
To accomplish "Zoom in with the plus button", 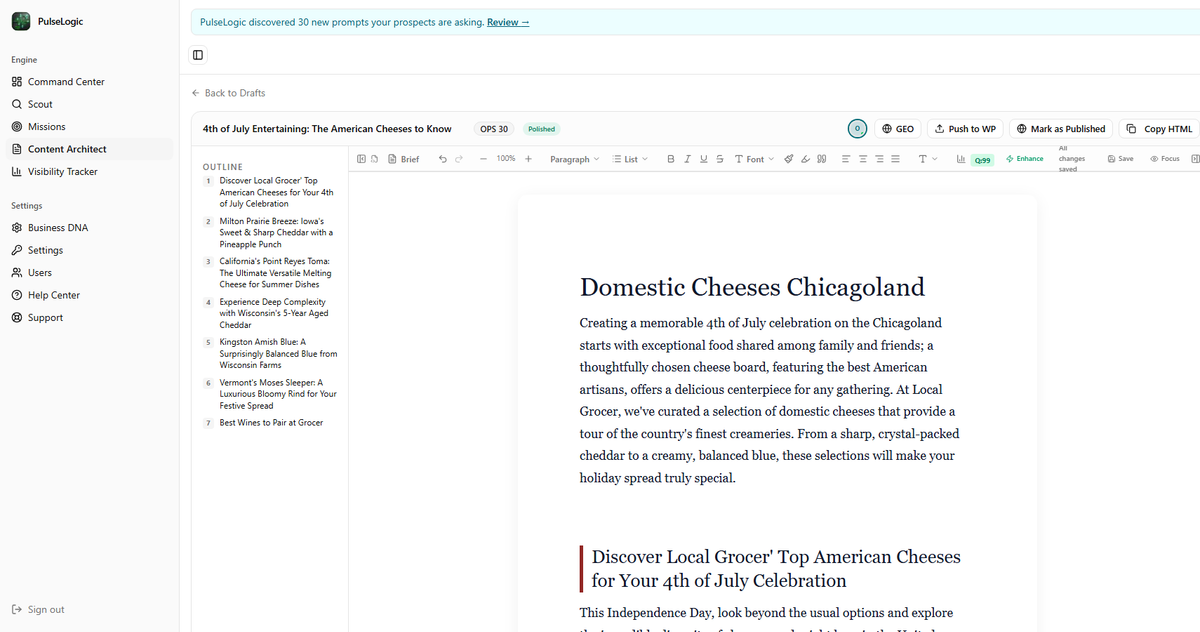I will 528,159.
